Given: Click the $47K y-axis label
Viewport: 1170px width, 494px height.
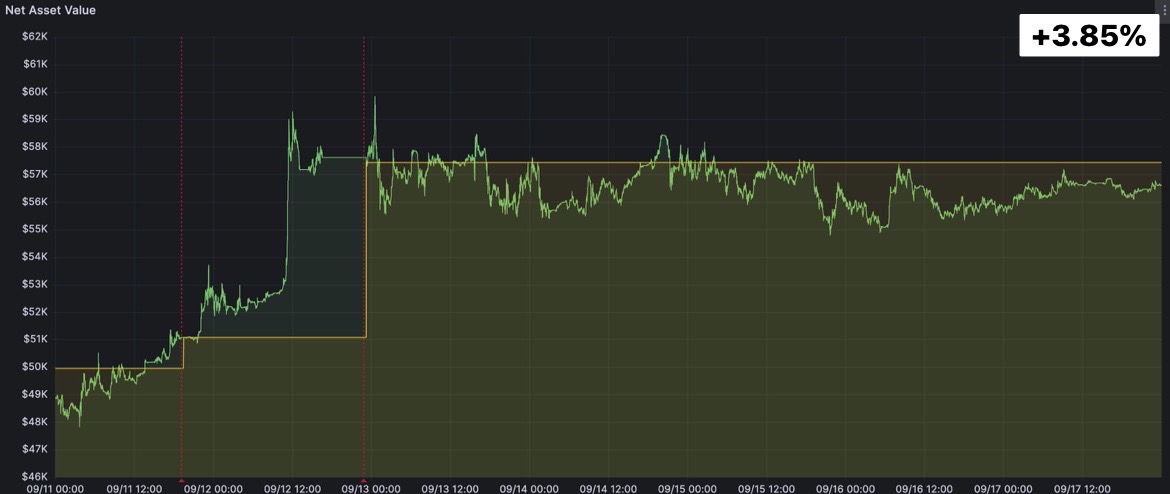Looking at the screenshot, I should pyautogui.click(x=37, y=449).
